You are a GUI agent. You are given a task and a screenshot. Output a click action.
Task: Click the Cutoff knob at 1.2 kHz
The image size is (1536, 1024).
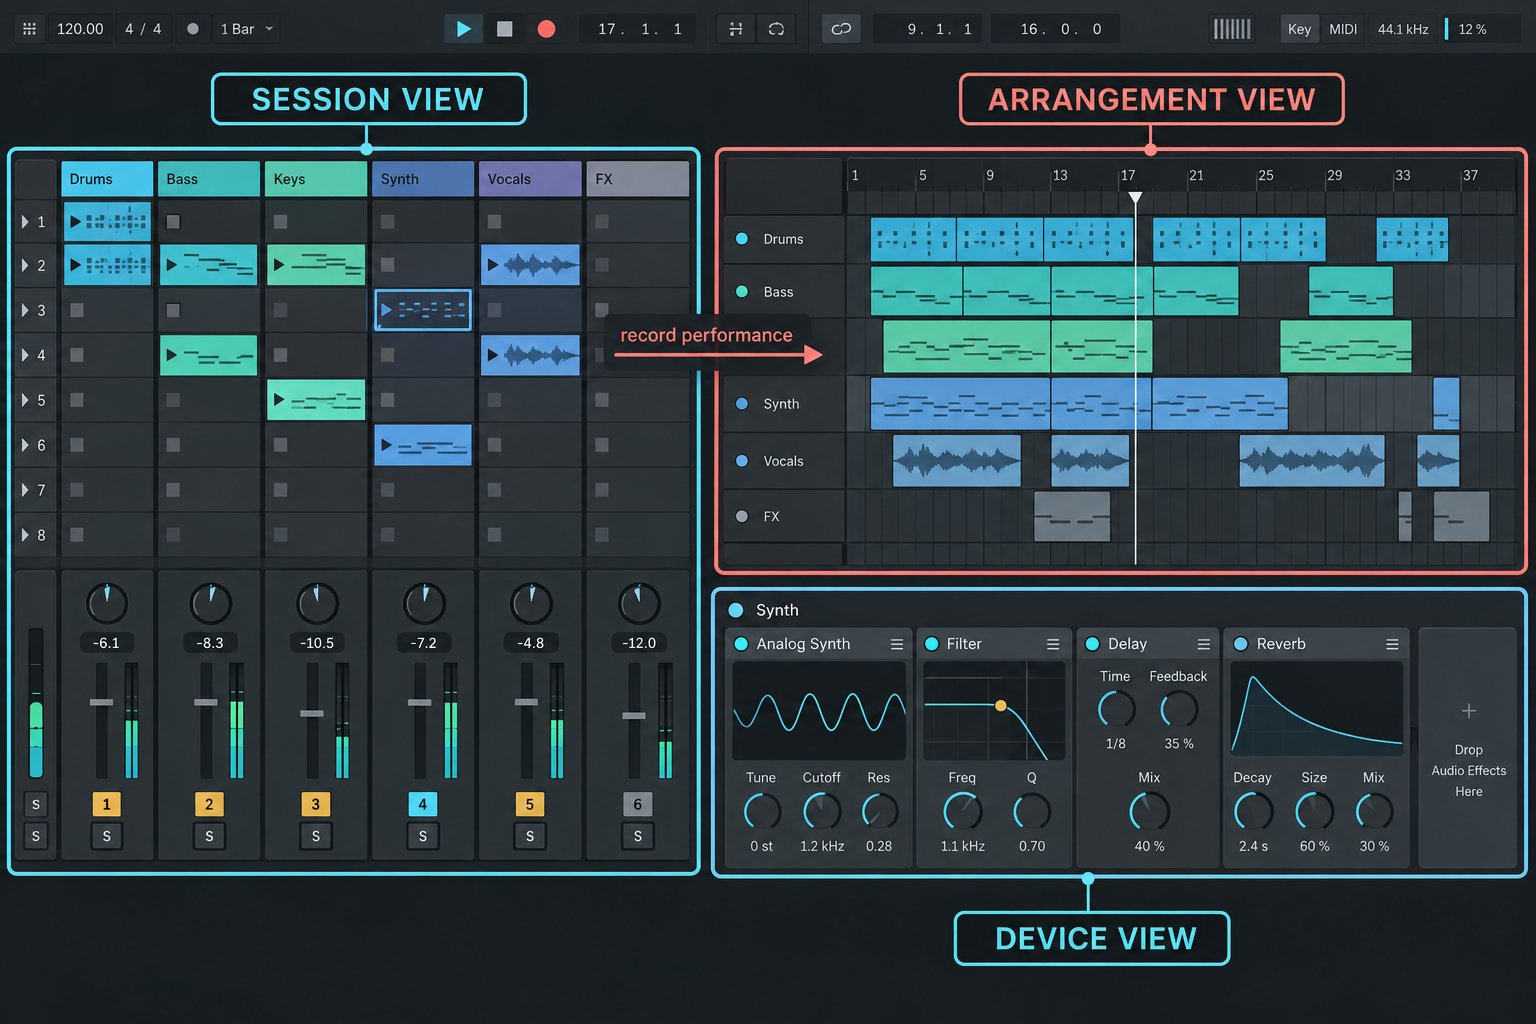(822, 811)
